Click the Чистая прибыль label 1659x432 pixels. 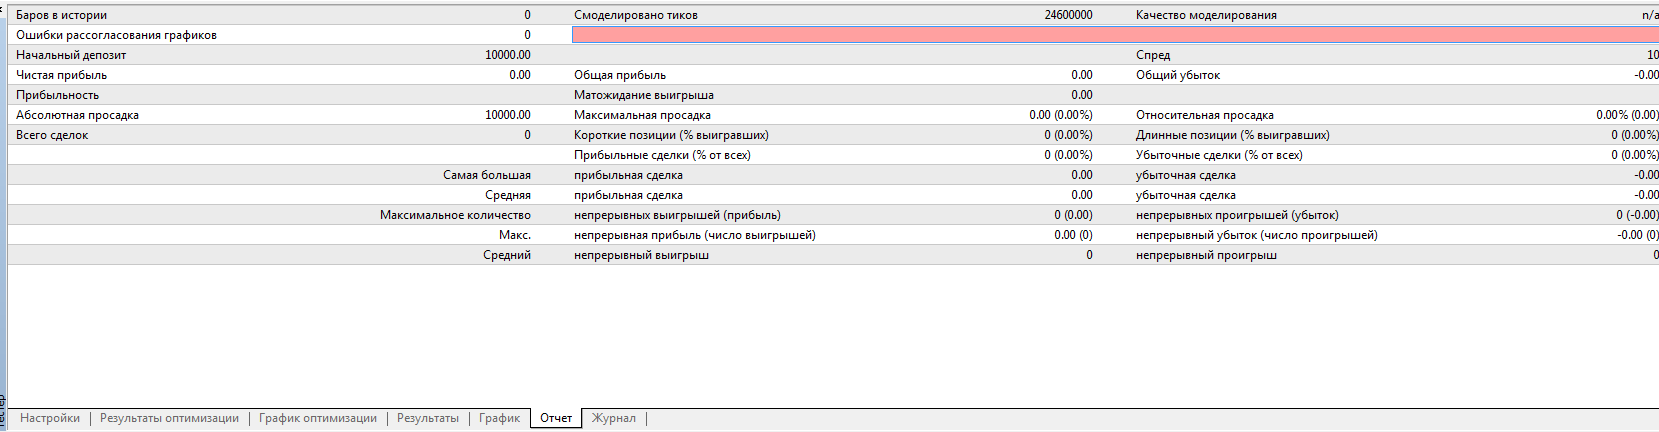pos(61,75)
